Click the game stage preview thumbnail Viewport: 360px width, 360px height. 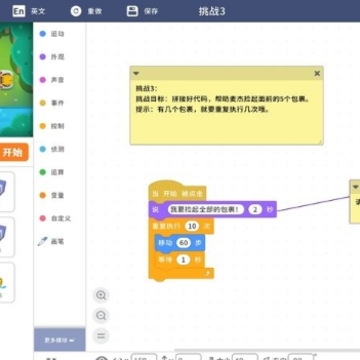pos(16,79)
